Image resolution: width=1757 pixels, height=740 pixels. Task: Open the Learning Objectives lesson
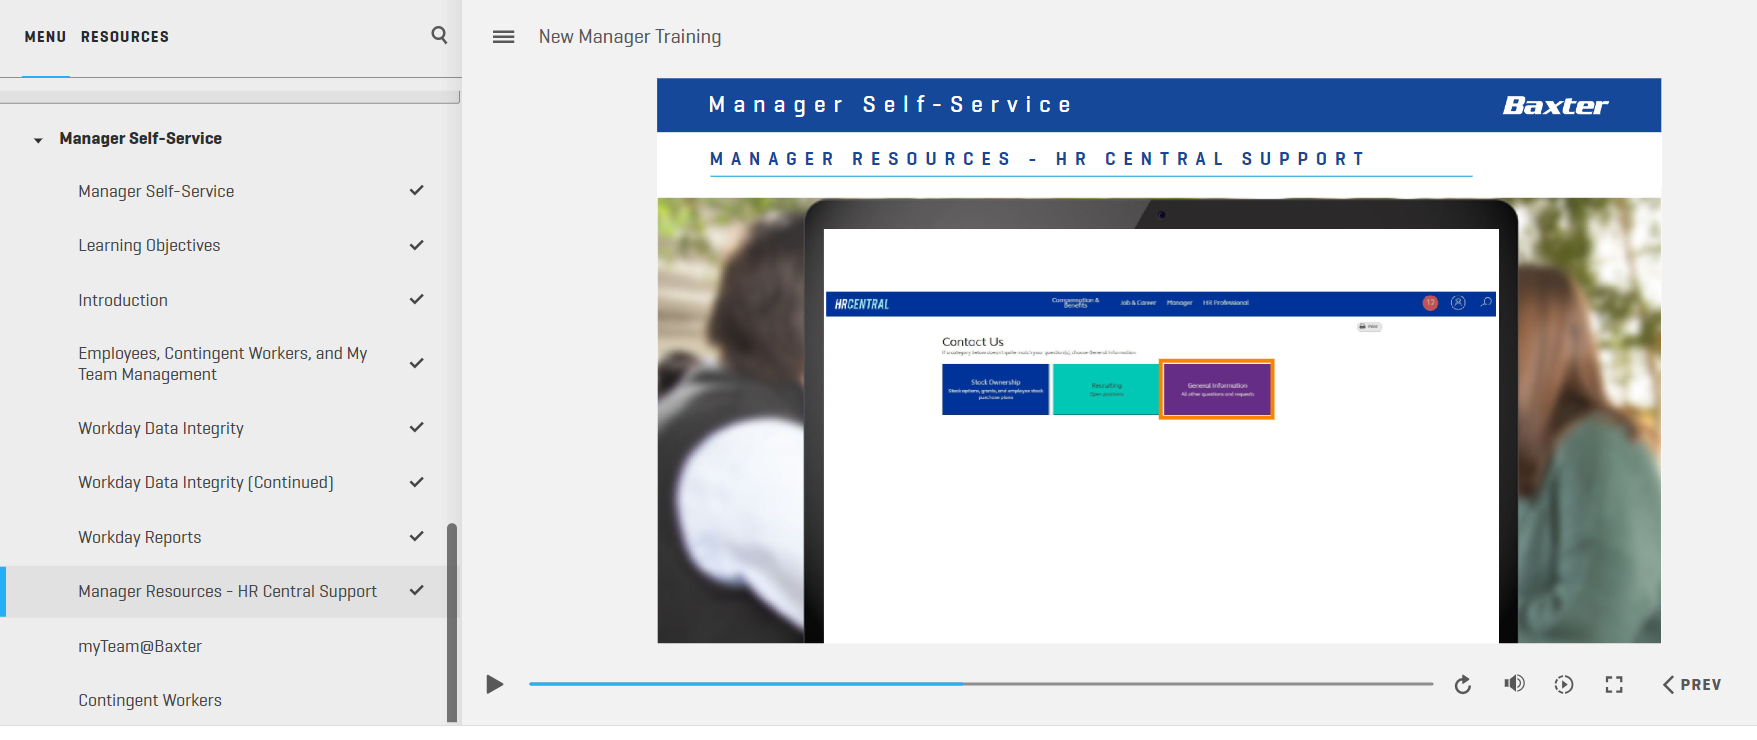[x=229, y=245]
